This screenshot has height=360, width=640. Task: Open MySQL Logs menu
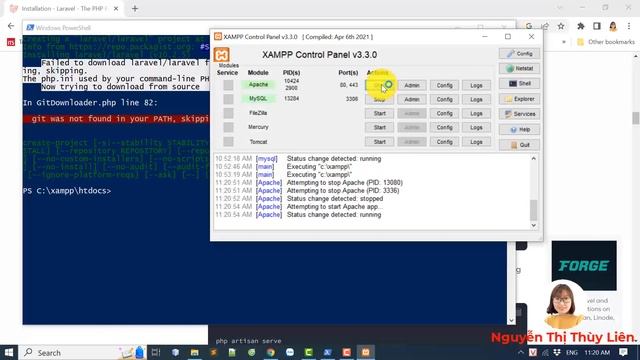click(476, 100)
